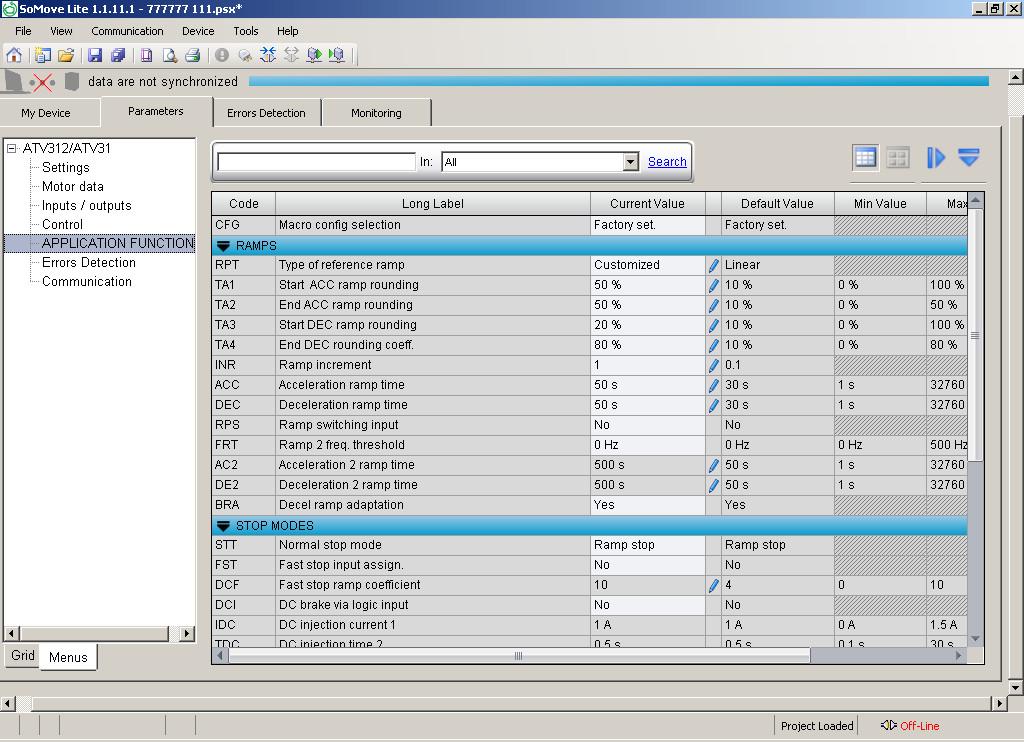Click the parameter table horizontal scrollbar thumb
The height and width of the screenshot is (742, 1024).
point(519,656)
